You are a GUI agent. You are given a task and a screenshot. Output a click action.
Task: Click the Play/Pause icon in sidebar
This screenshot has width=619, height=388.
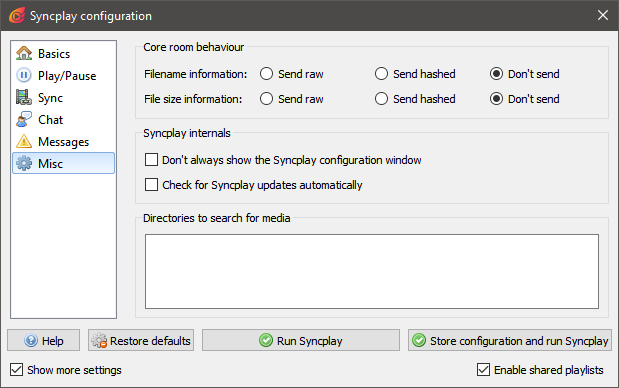click(24, 75)
